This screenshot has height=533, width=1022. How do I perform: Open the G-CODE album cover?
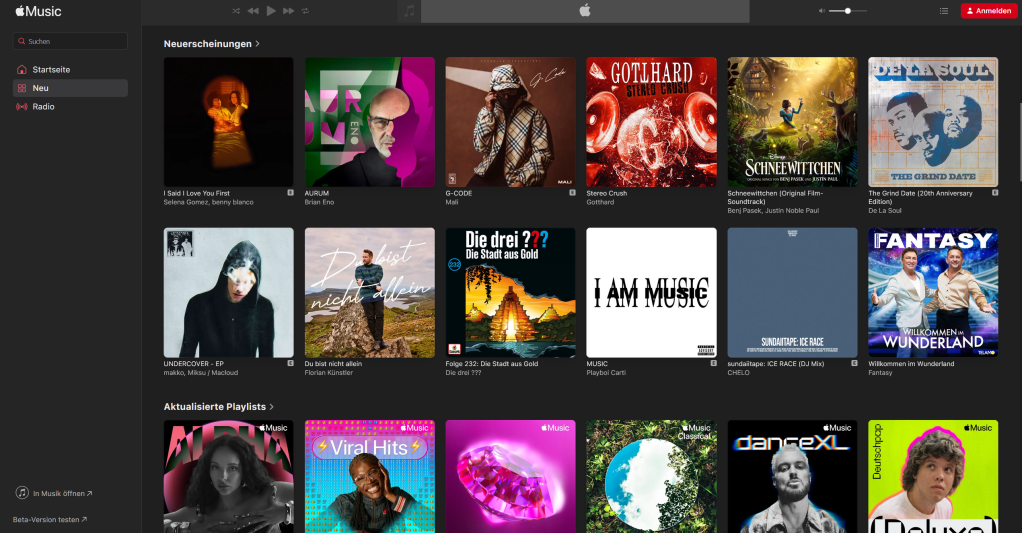510,122
